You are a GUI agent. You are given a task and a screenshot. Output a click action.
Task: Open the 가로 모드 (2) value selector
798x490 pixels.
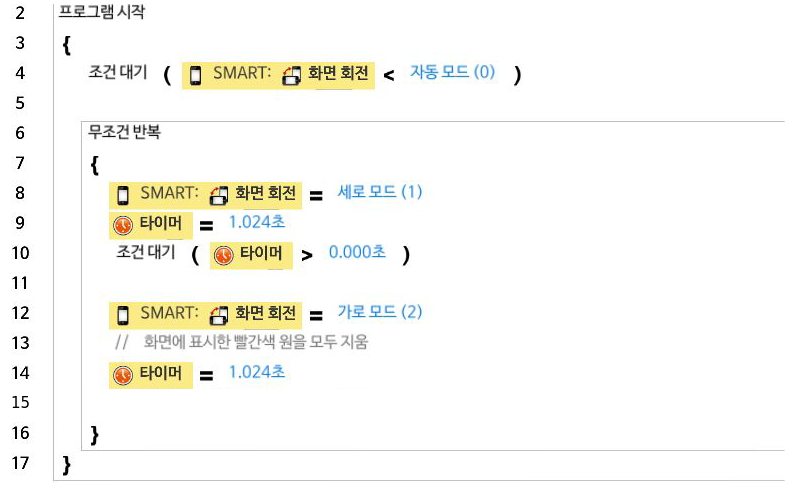tap(380, 313)
